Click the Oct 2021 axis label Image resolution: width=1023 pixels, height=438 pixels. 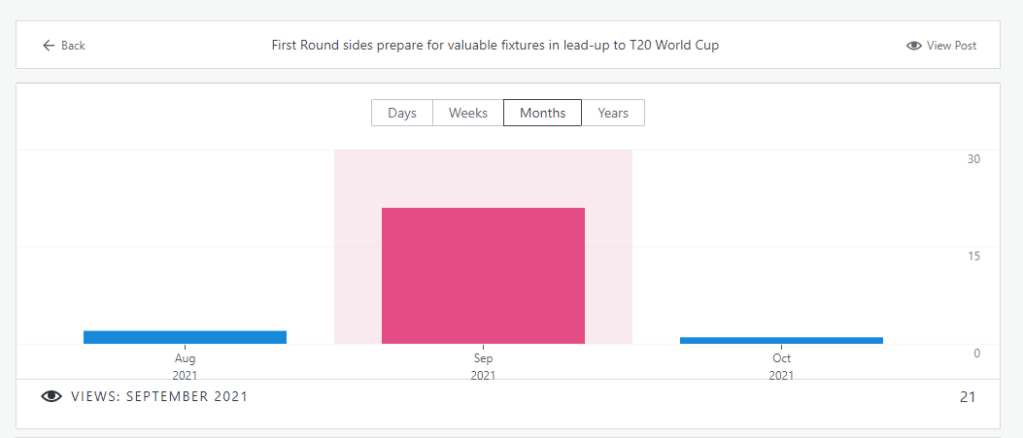tap(781, 366)
